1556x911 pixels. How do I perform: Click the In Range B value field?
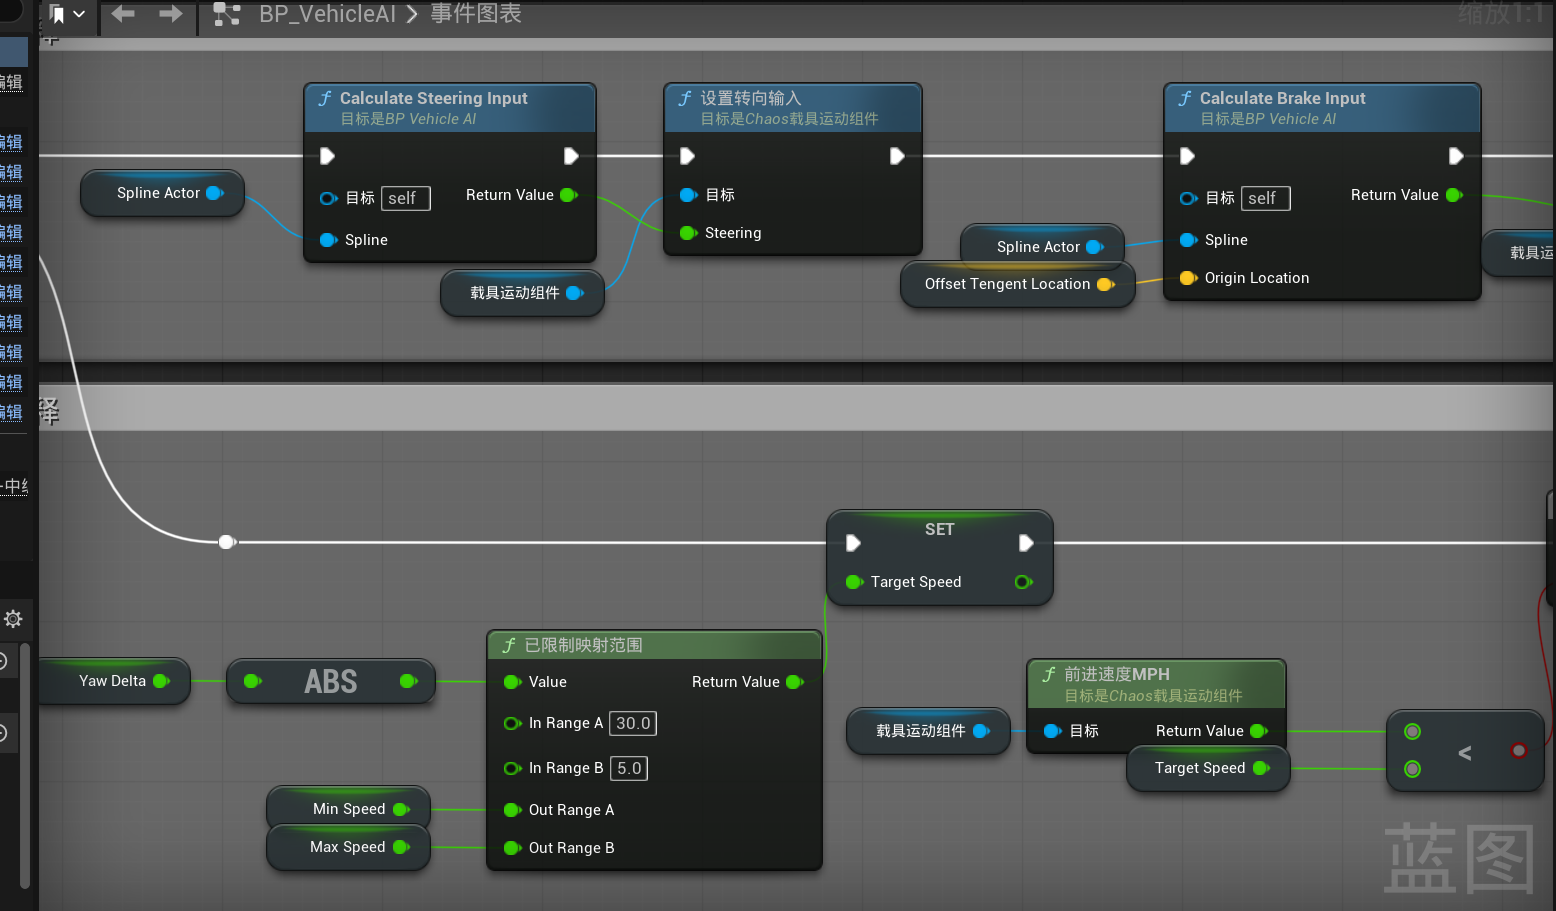pyautogui.click(x=629, y=768)
